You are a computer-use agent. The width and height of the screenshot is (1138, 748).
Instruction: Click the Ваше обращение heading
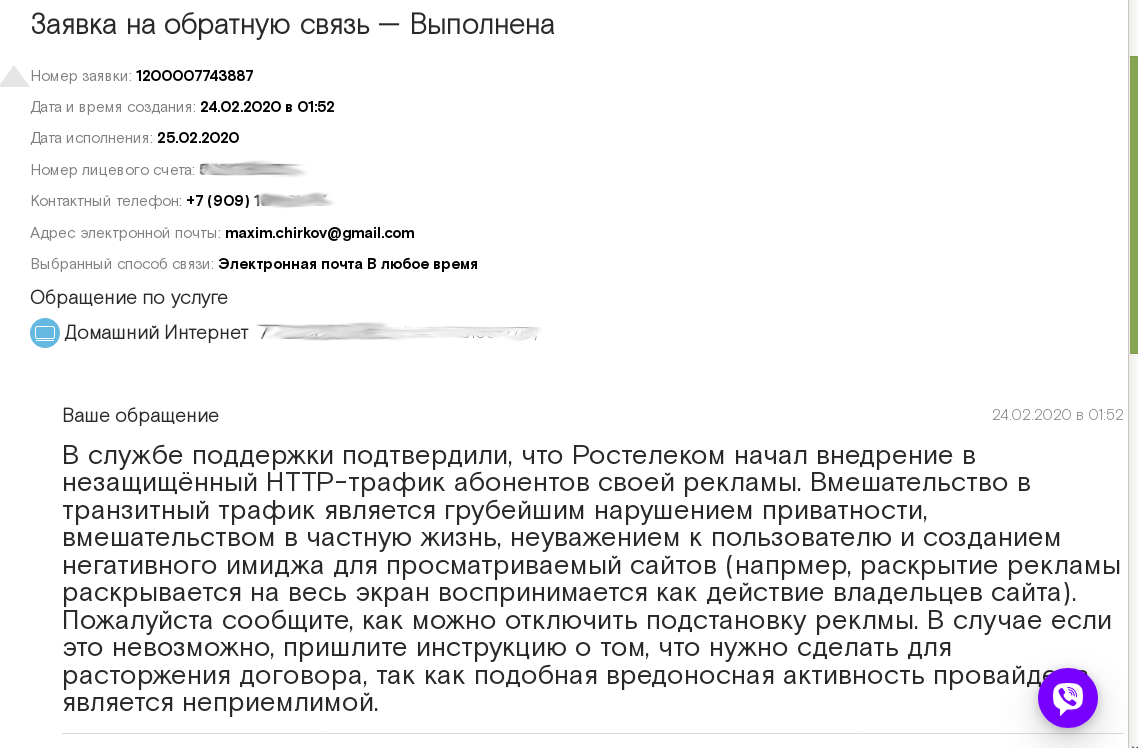141,415
